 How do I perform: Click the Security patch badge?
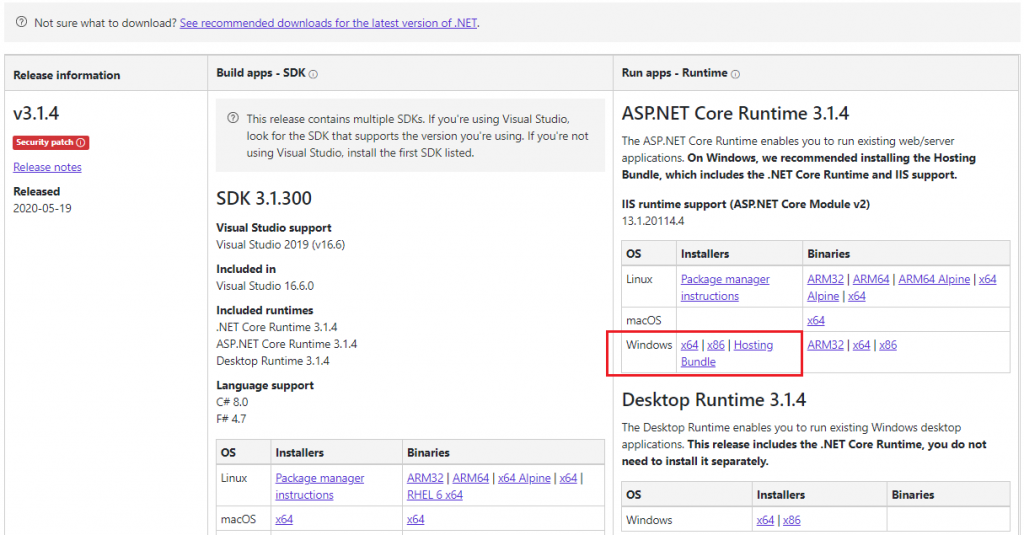click(x=51, y=142)
